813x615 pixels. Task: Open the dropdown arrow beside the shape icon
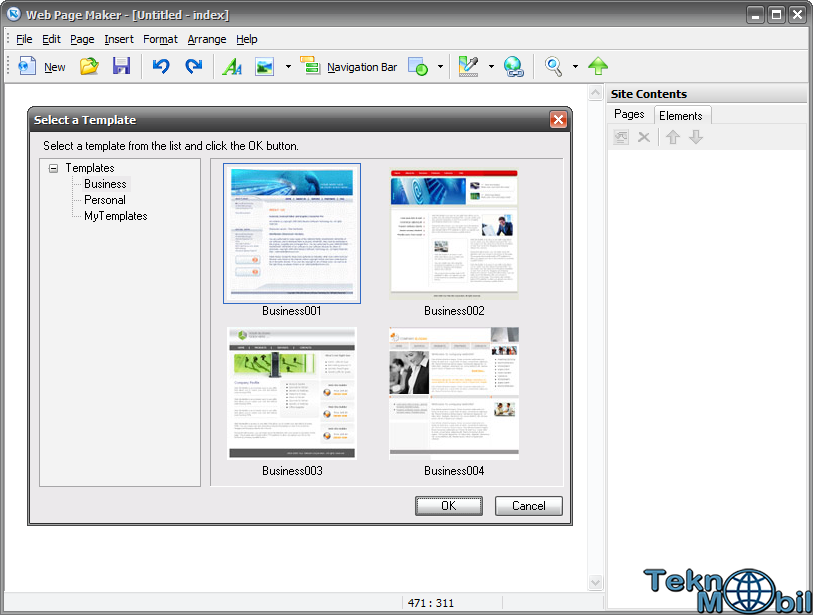click(440, 66)
